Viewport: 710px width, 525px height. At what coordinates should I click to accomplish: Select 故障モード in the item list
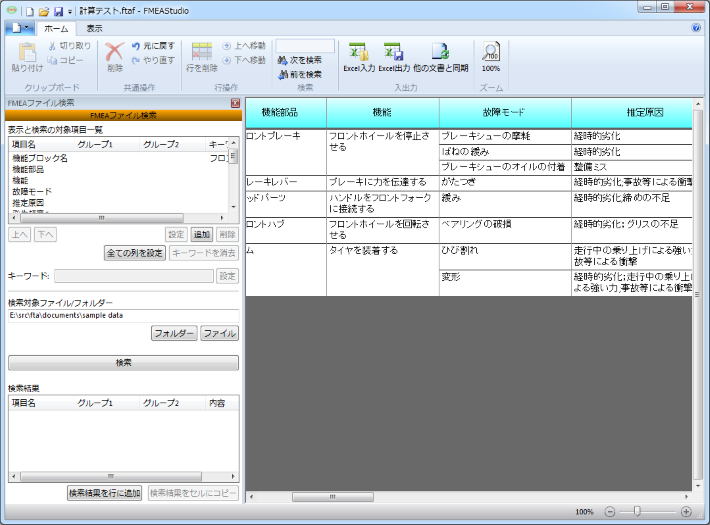click(x=31, y=190)
